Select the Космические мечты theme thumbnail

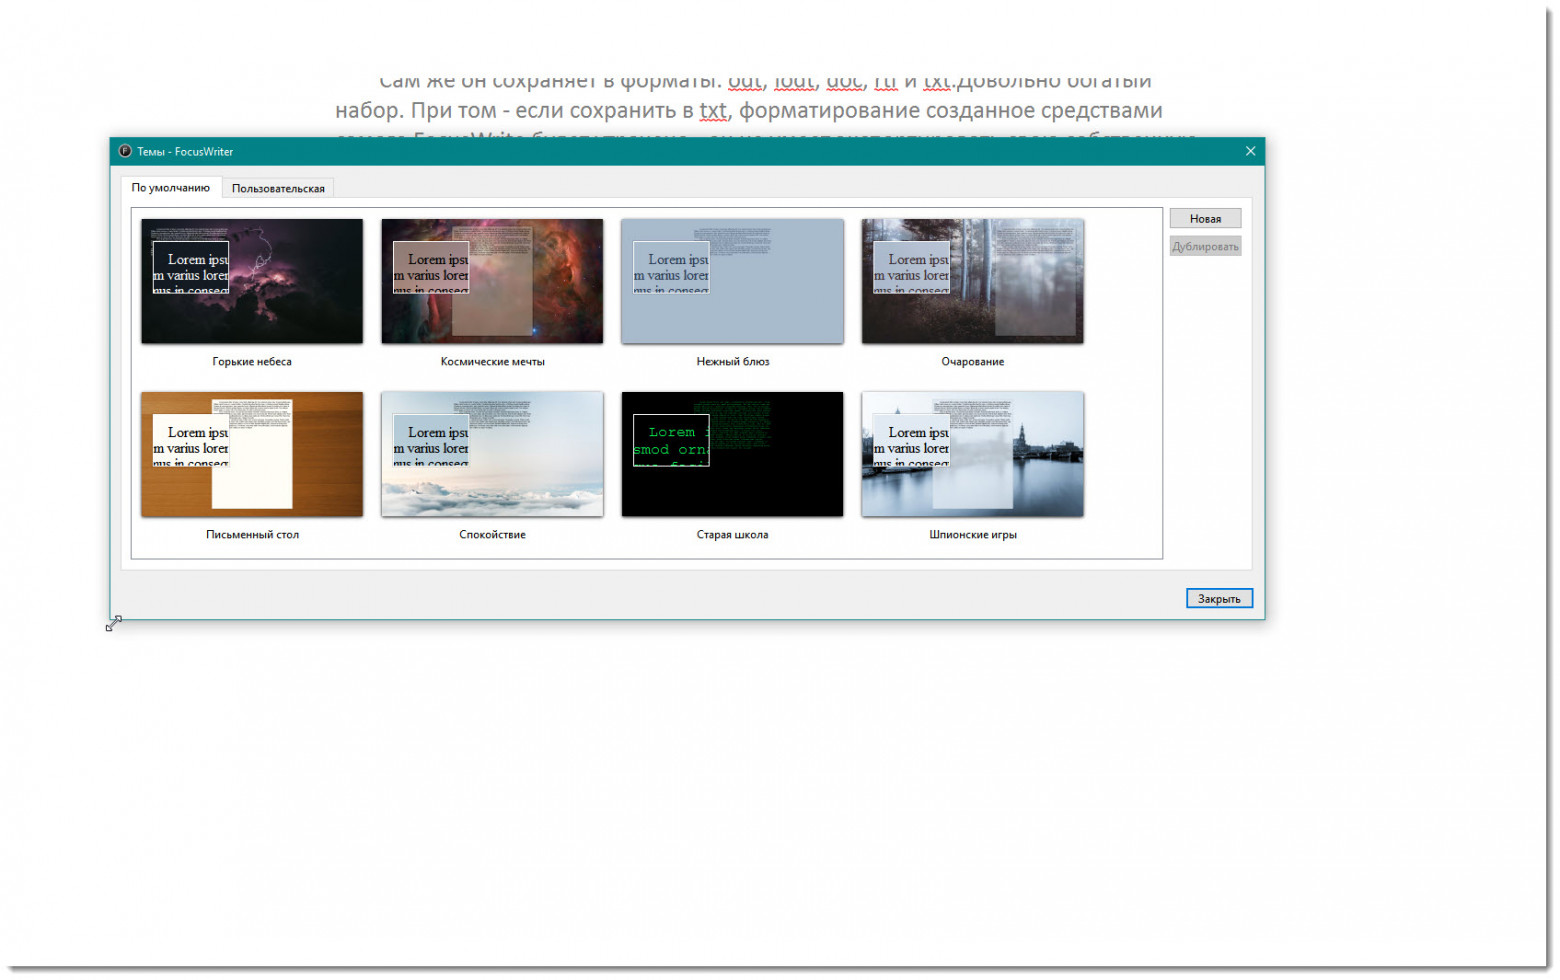(x=492, y=281)
